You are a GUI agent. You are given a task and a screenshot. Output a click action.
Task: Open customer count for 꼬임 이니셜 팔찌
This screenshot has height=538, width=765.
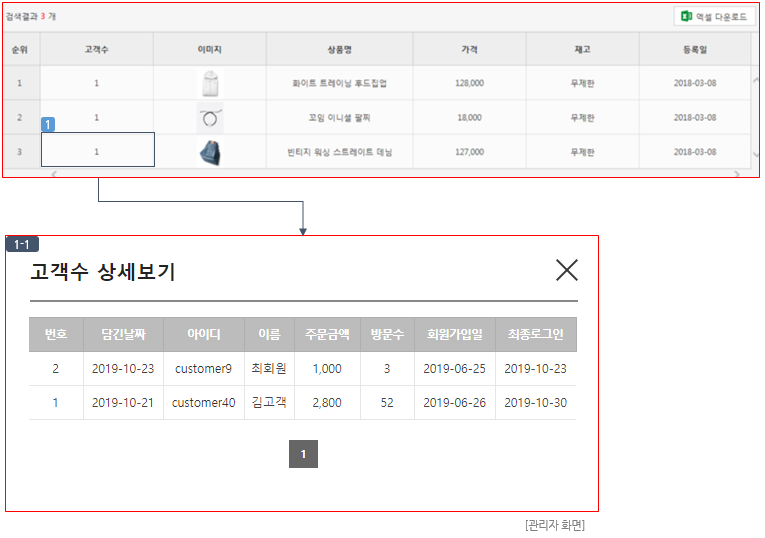tap(97, 118)
